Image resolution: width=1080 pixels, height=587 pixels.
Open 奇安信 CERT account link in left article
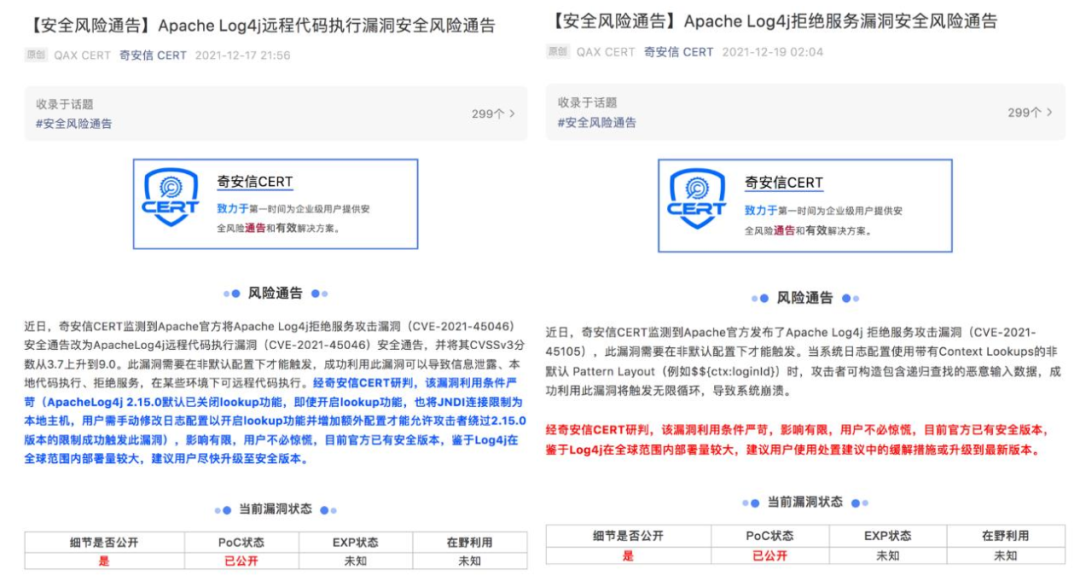152,55
